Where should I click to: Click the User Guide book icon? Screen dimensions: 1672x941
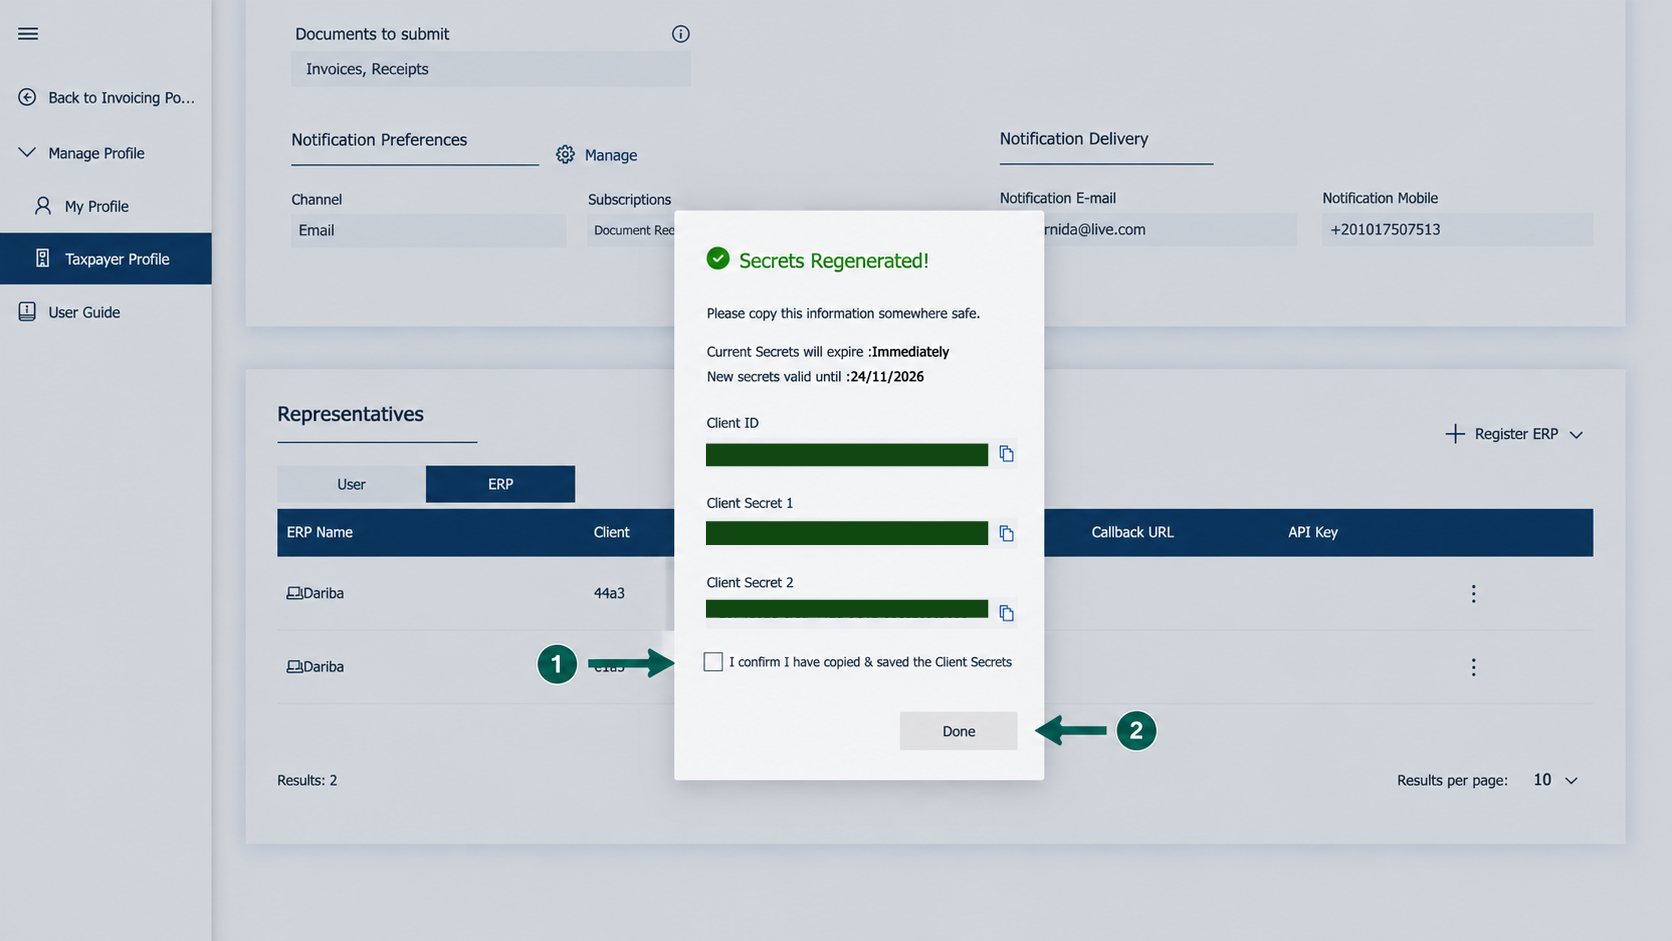[27, 312]
